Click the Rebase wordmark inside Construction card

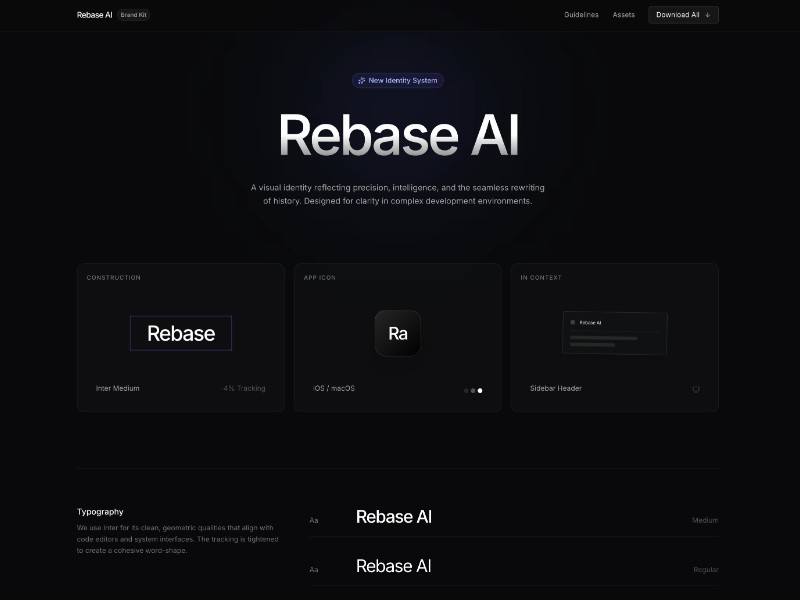tap(180, 332)
